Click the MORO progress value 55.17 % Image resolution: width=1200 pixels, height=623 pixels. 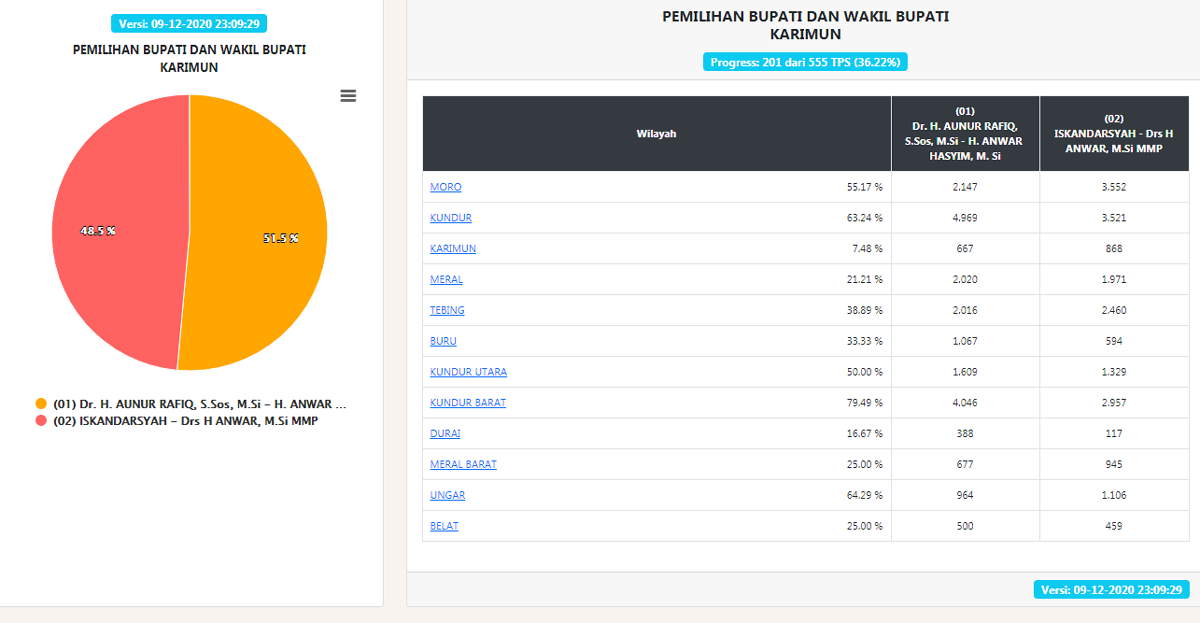click(x=864, y=187)
